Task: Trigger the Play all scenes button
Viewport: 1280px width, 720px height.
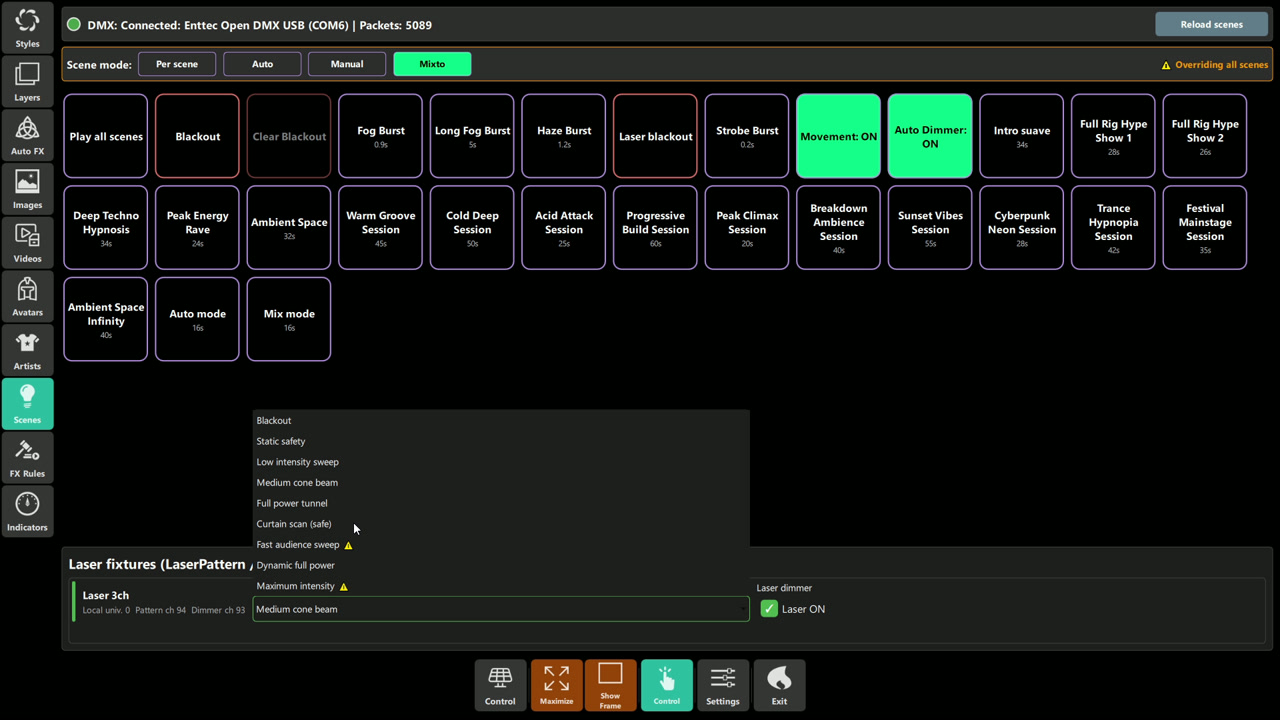Action: [106, 136]
